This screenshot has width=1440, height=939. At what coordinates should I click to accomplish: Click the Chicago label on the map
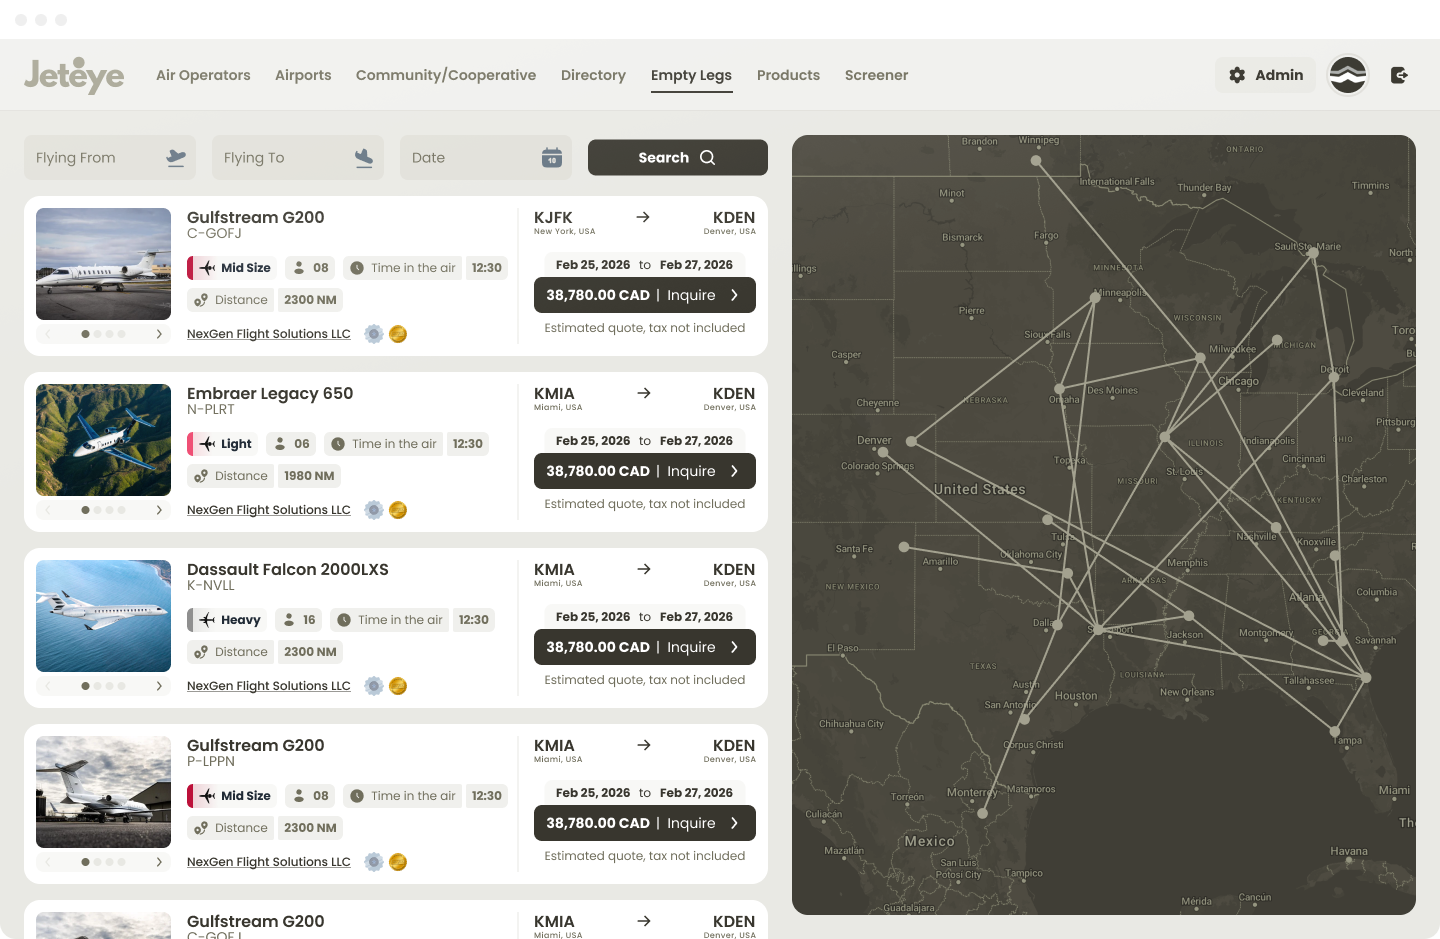[1238, 381]
